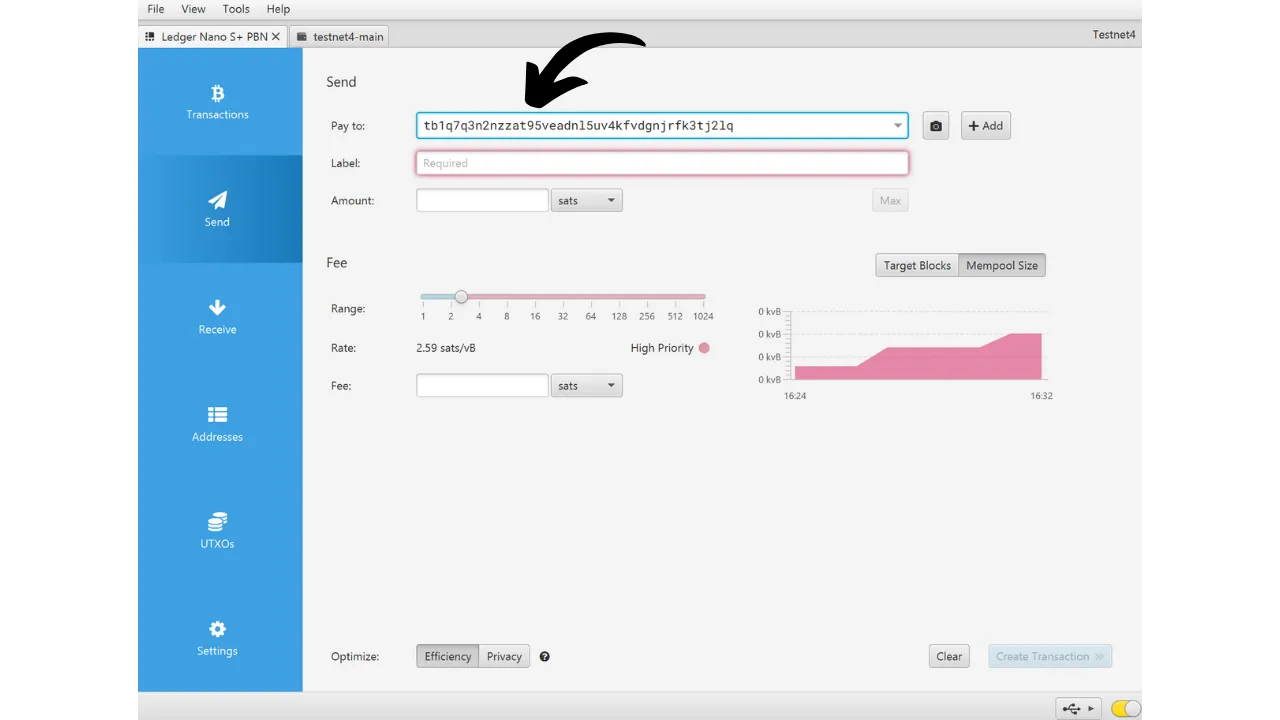1280x720 pixels.
Task: Open the Help menu
Action: (278, 9)
